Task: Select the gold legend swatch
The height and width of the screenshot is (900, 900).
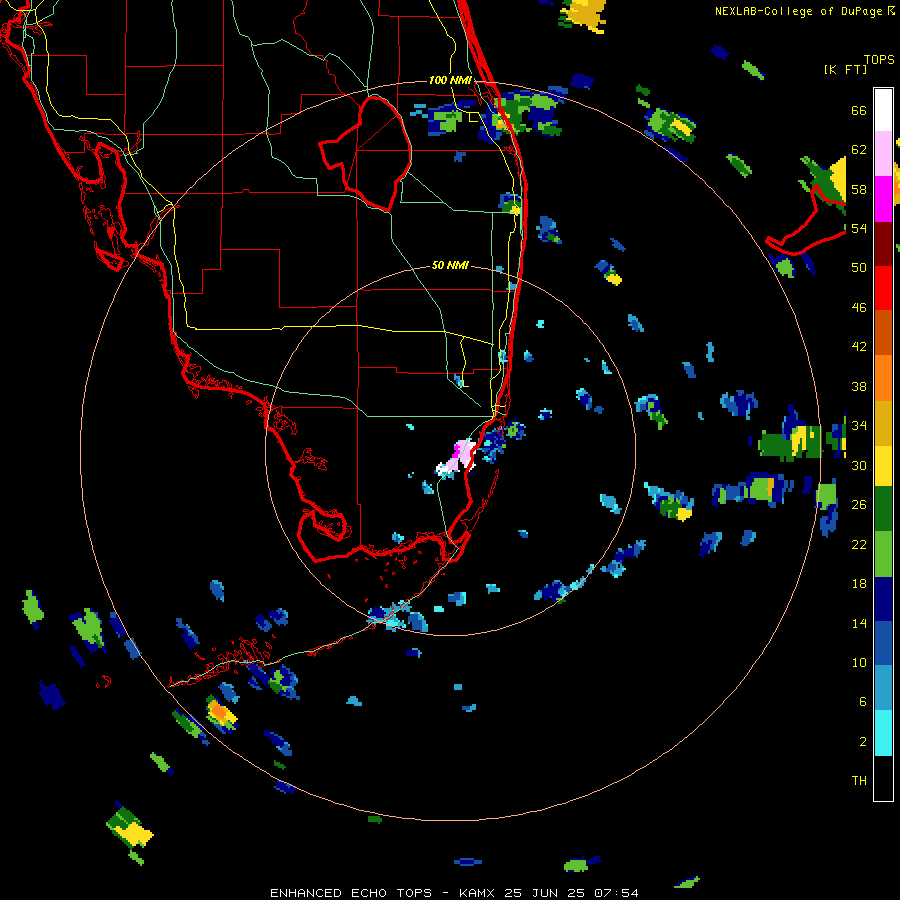Action: coord(883,423)
